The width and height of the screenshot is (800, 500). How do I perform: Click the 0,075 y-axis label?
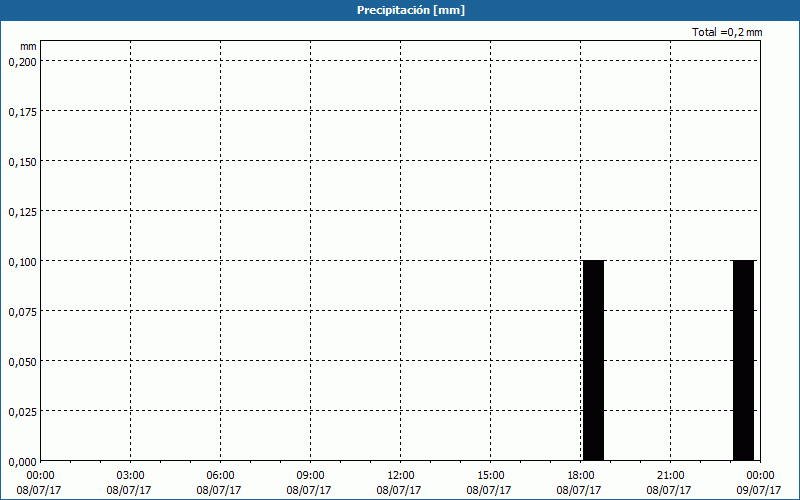point(22,312)
